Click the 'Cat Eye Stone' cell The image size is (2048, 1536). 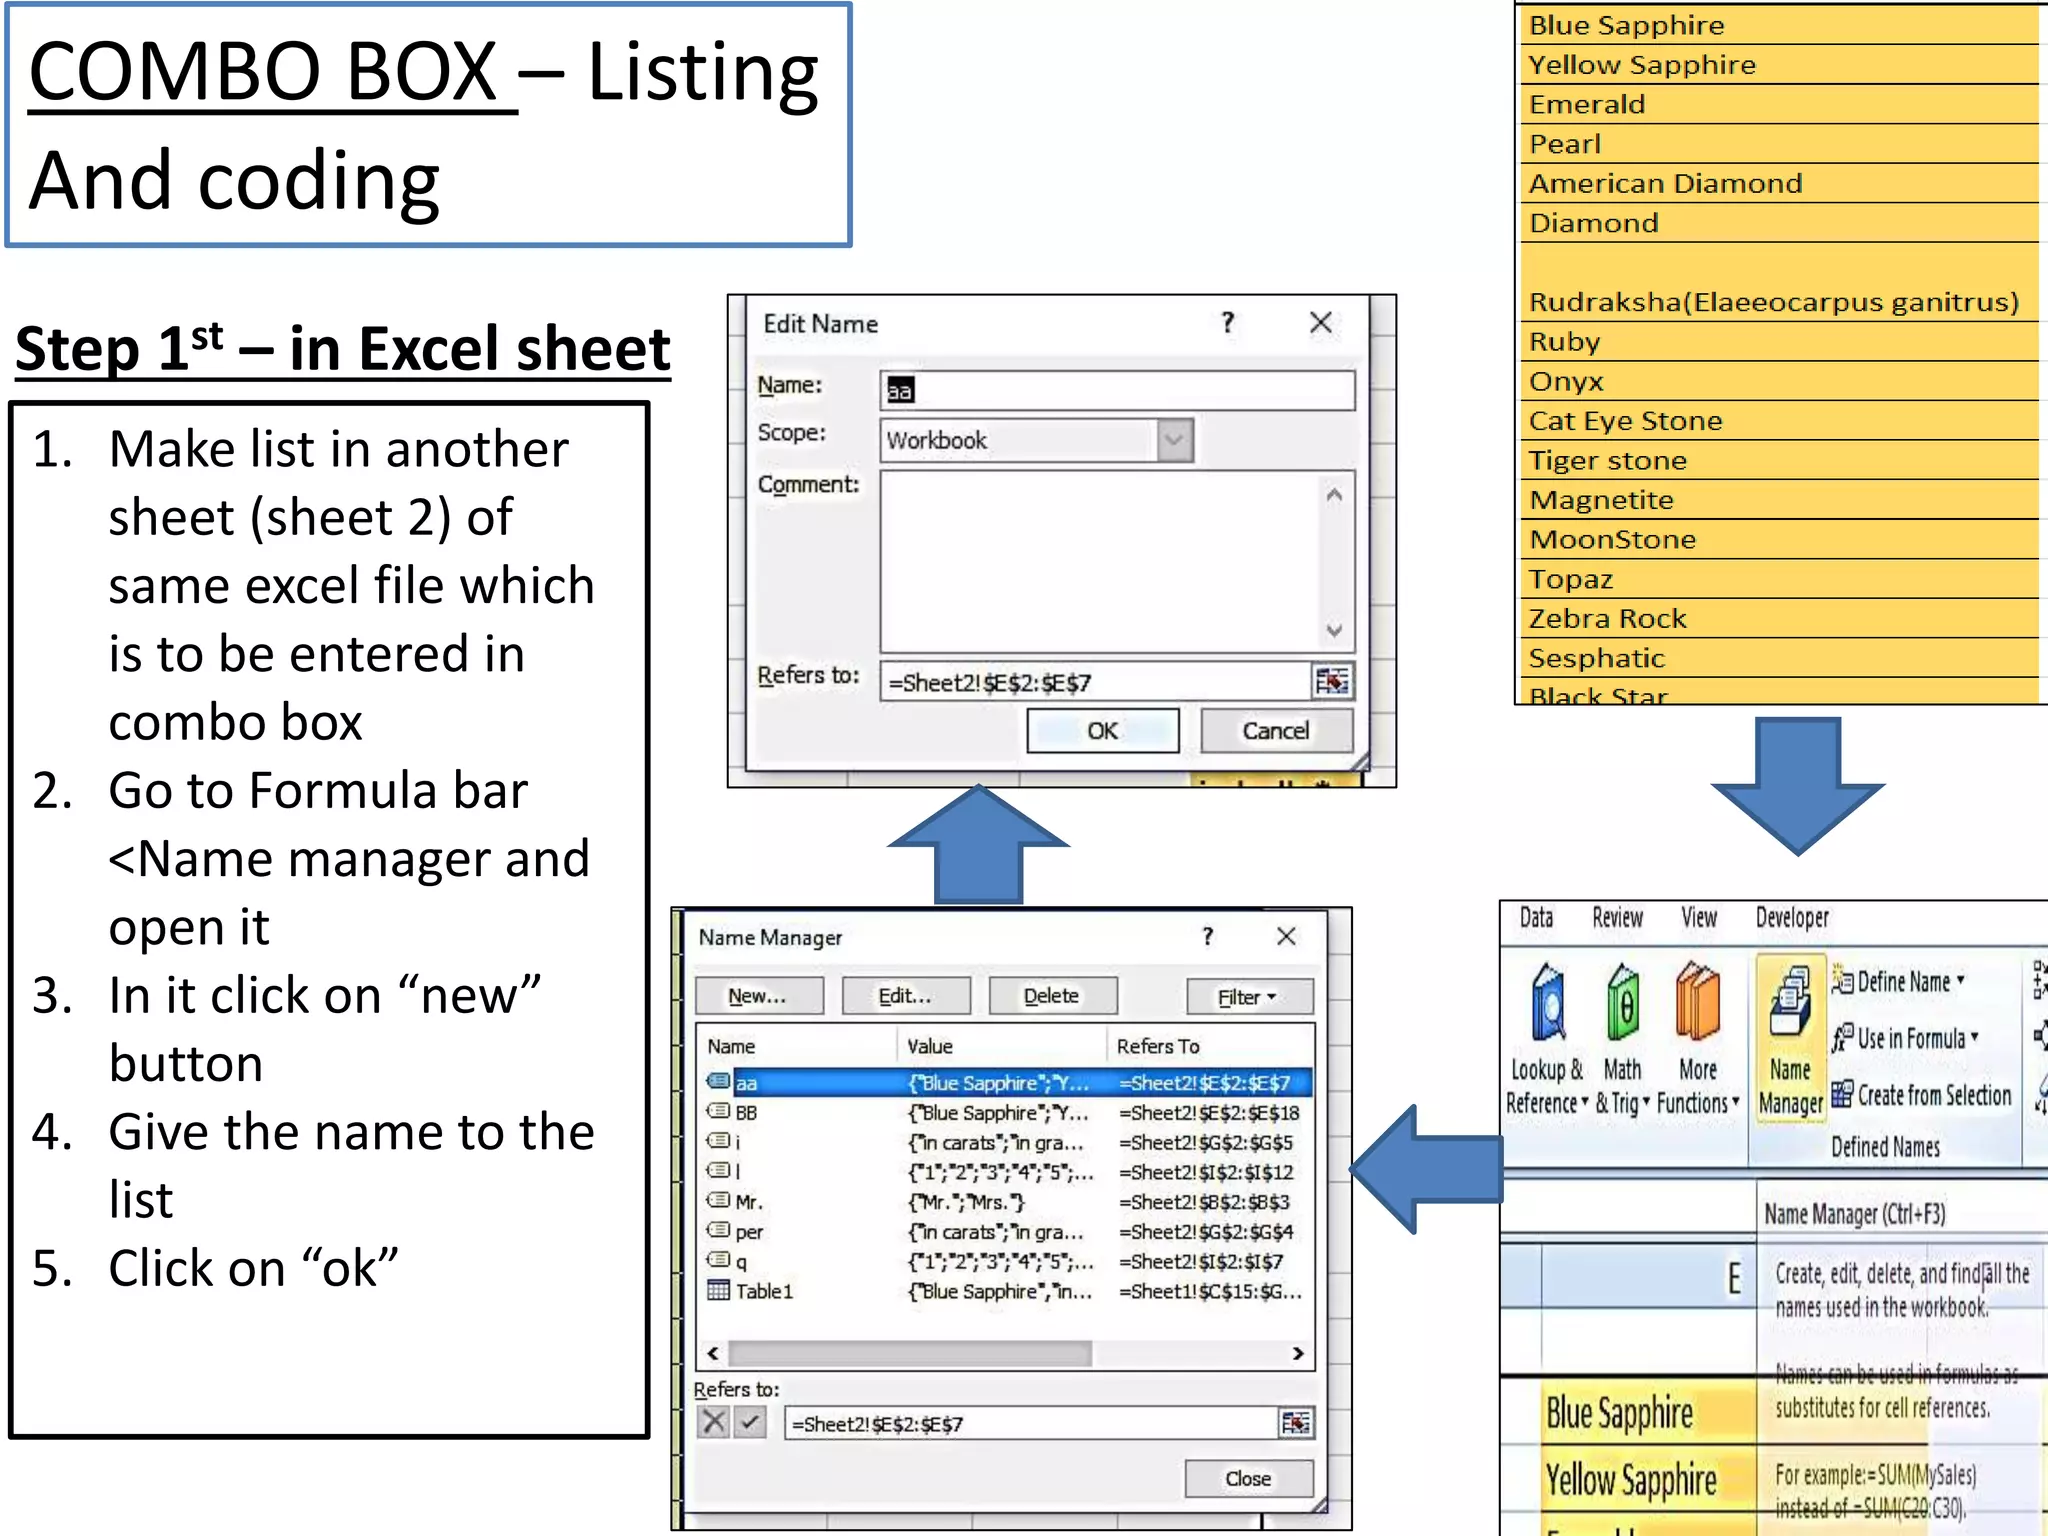coord(1780,420)
